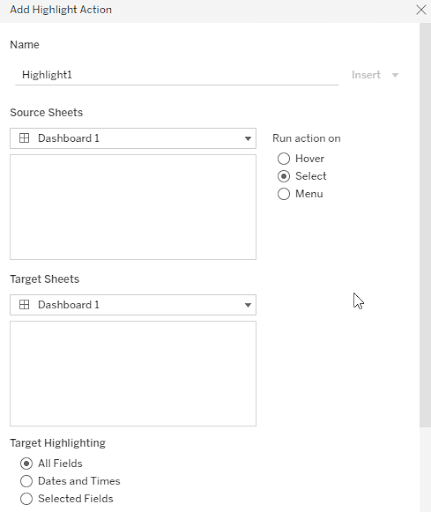The height and width of the screenshot is (512, 431).
Task: Expand the Insert dropdown arrow
Action: coord(395,75)
